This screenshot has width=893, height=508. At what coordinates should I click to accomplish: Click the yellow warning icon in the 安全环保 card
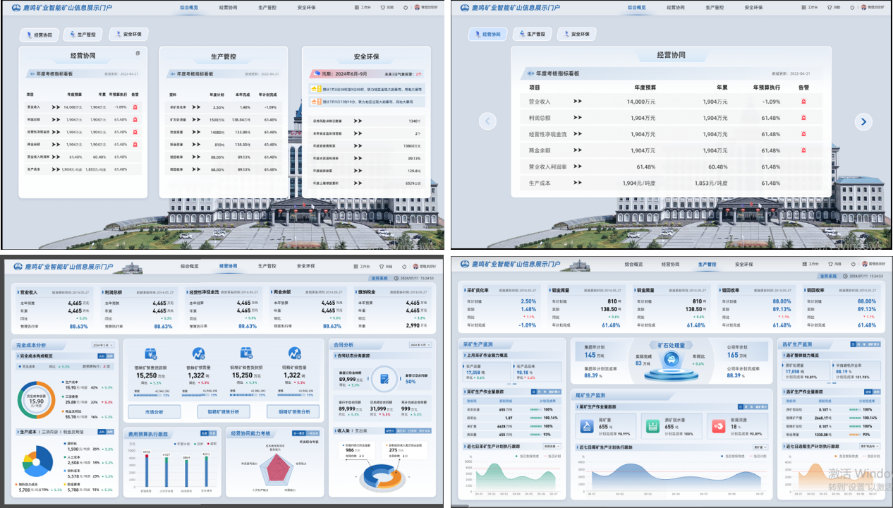313,88
